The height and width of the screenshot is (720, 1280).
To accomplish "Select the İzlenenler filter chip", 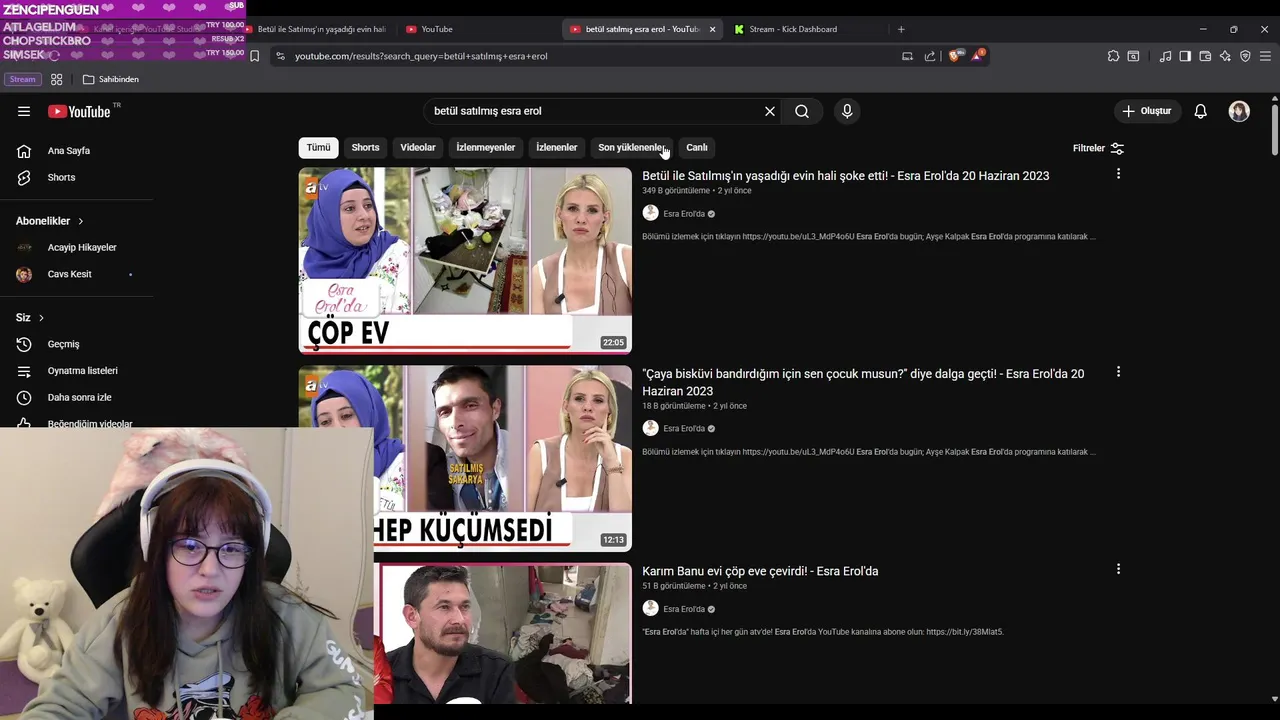I will (x=556, y=148).
